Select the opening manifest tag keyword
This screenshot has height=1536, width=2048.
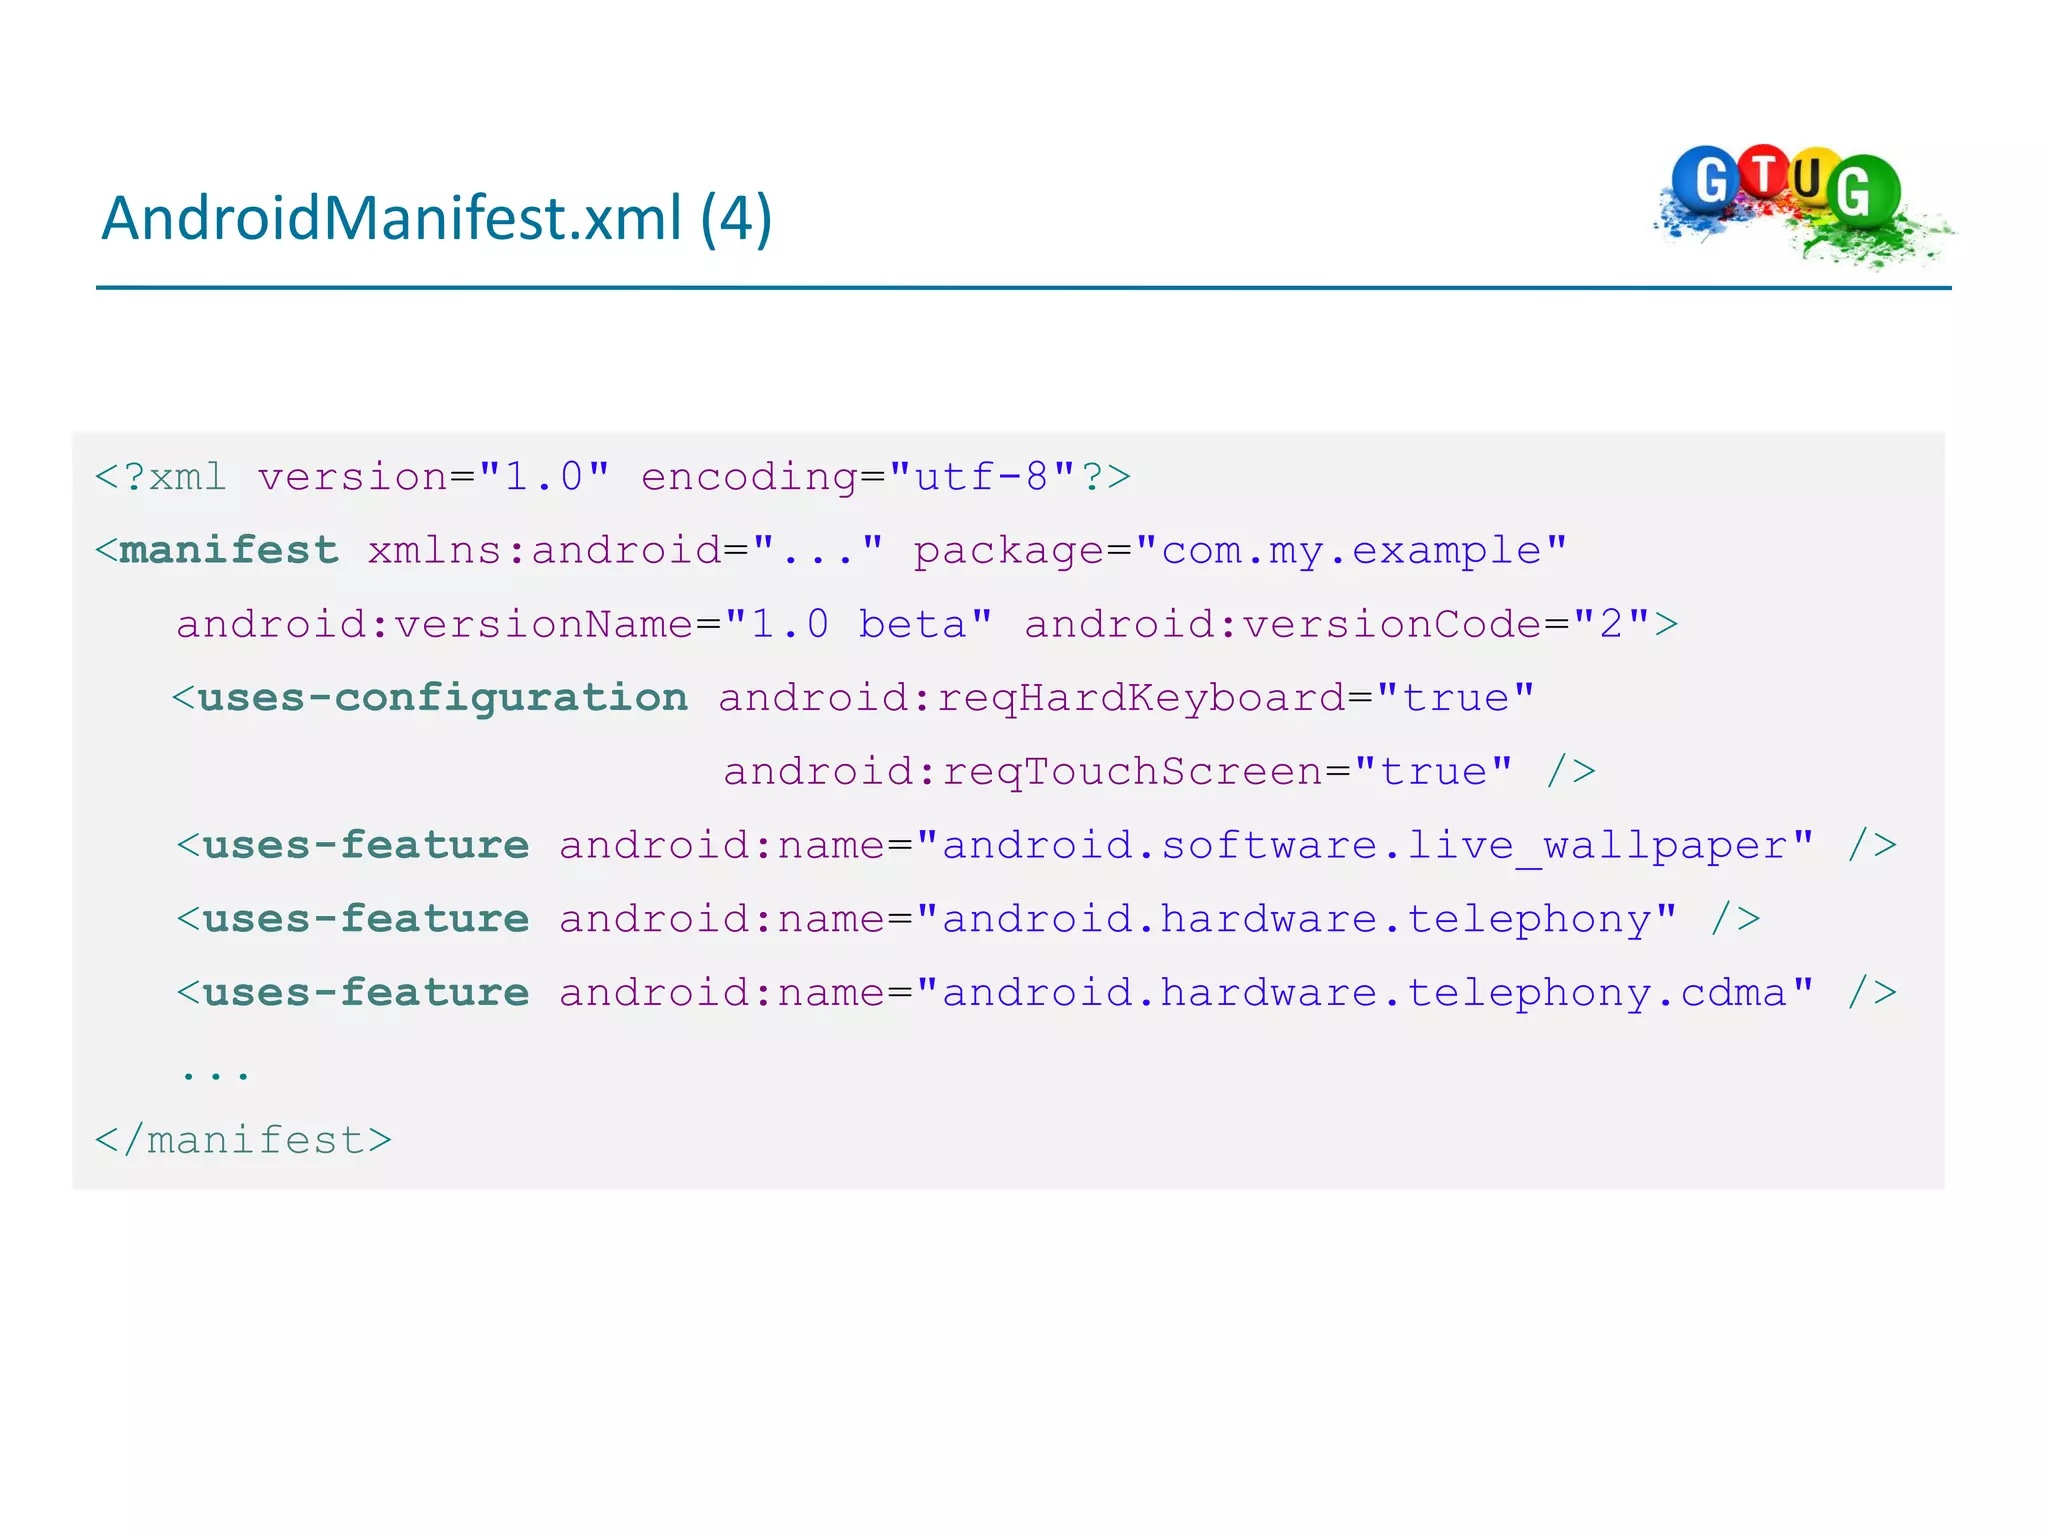click(x=229, y=550)
